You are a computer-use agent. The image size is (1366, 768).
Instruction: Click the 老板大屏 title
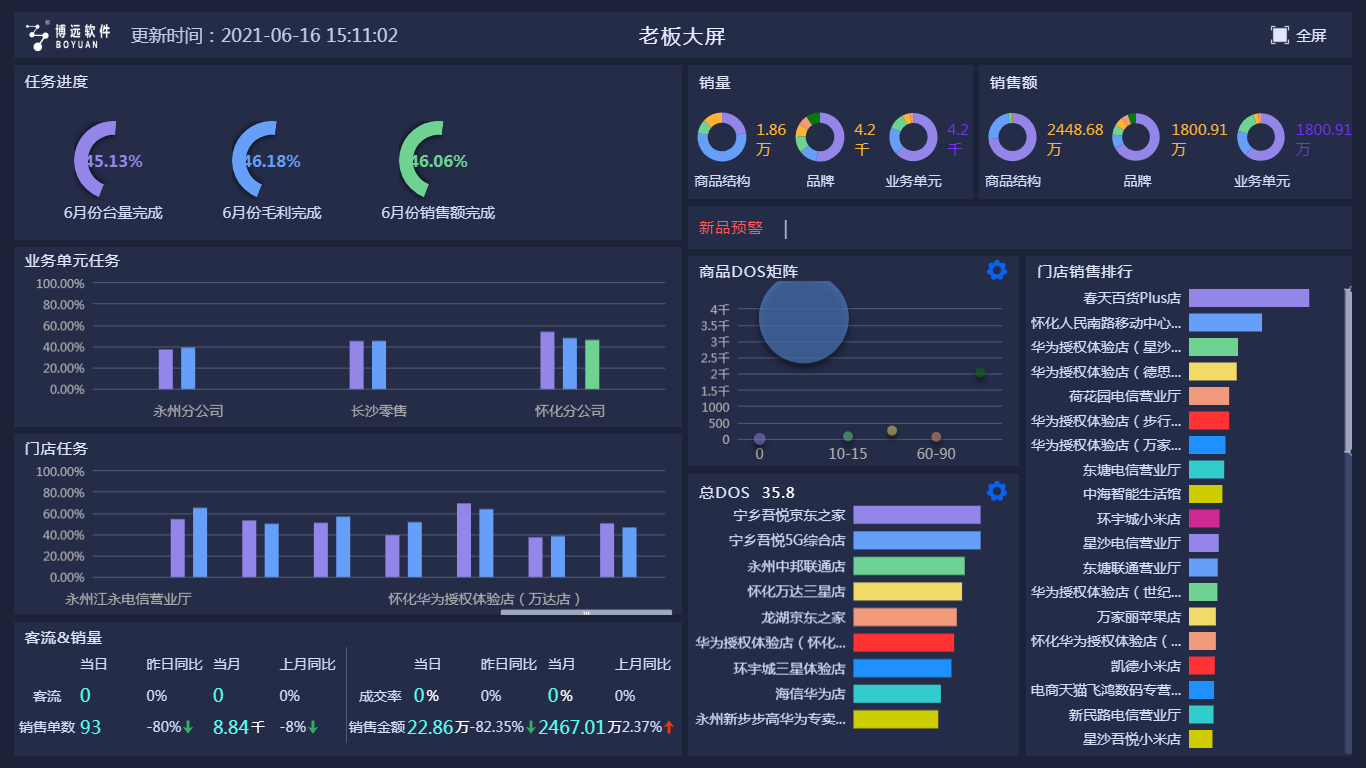[x=682, y=36]
